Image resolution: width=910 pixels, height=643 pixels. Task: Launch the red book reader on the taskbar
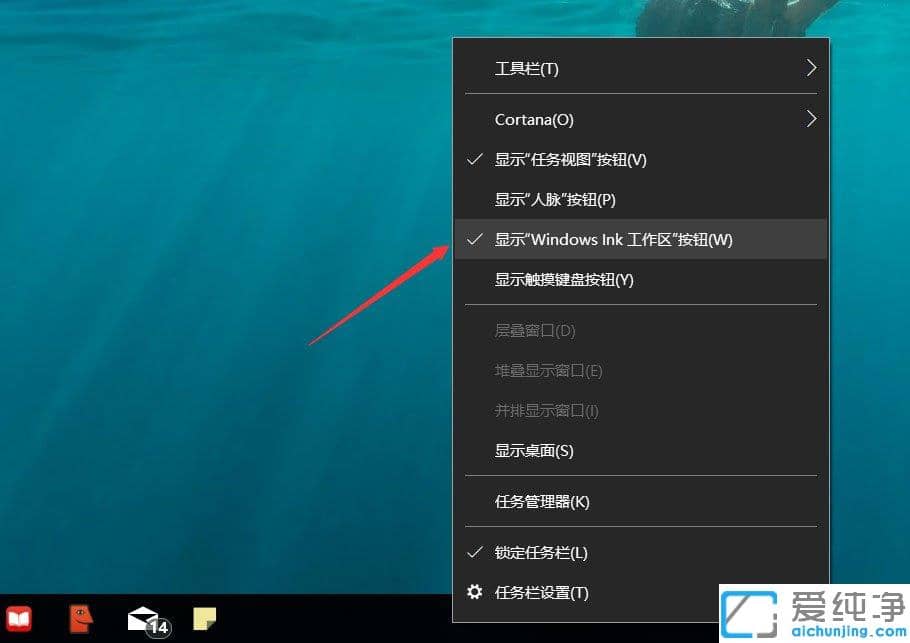coord(18,618)
